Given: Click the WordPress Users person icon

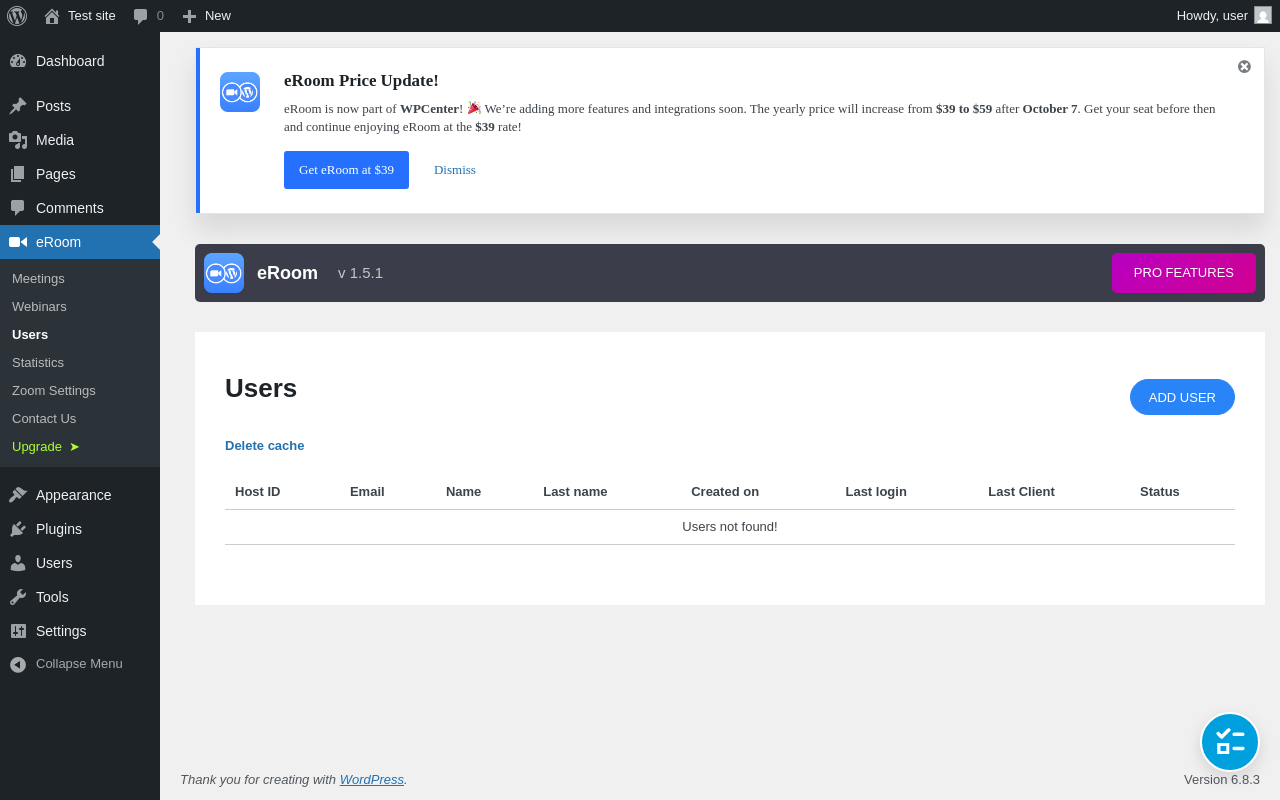Looking at the screenshot, I should pyautogui.click(x=18, y=563).
